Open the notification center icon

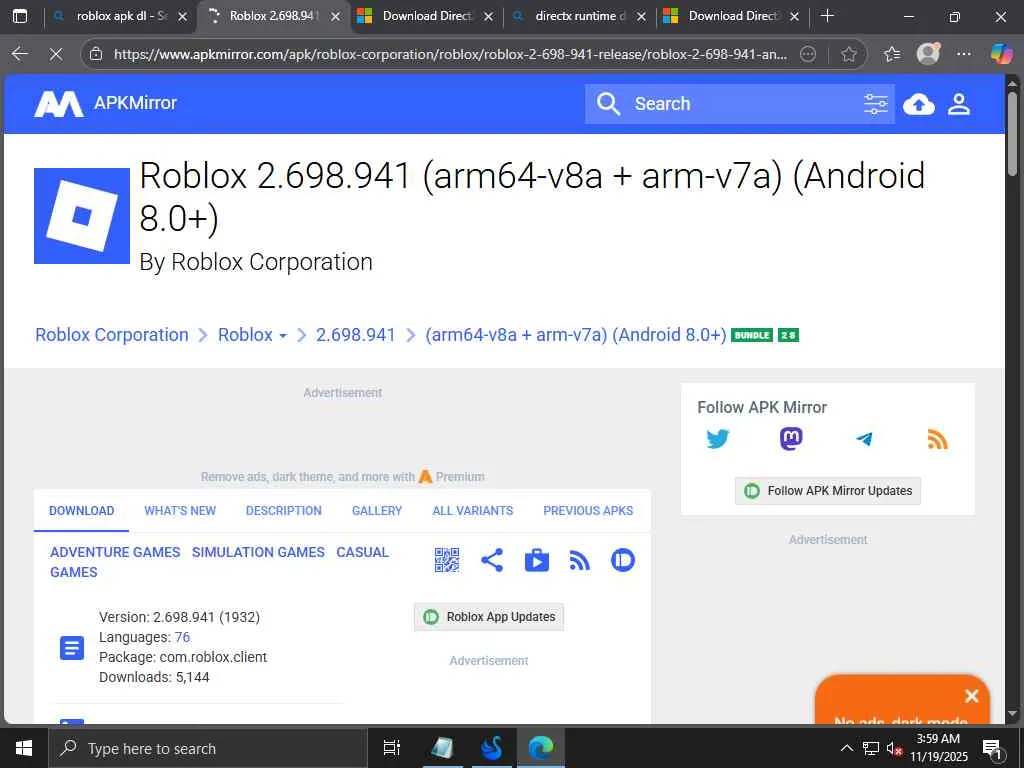tap(993, 748)
